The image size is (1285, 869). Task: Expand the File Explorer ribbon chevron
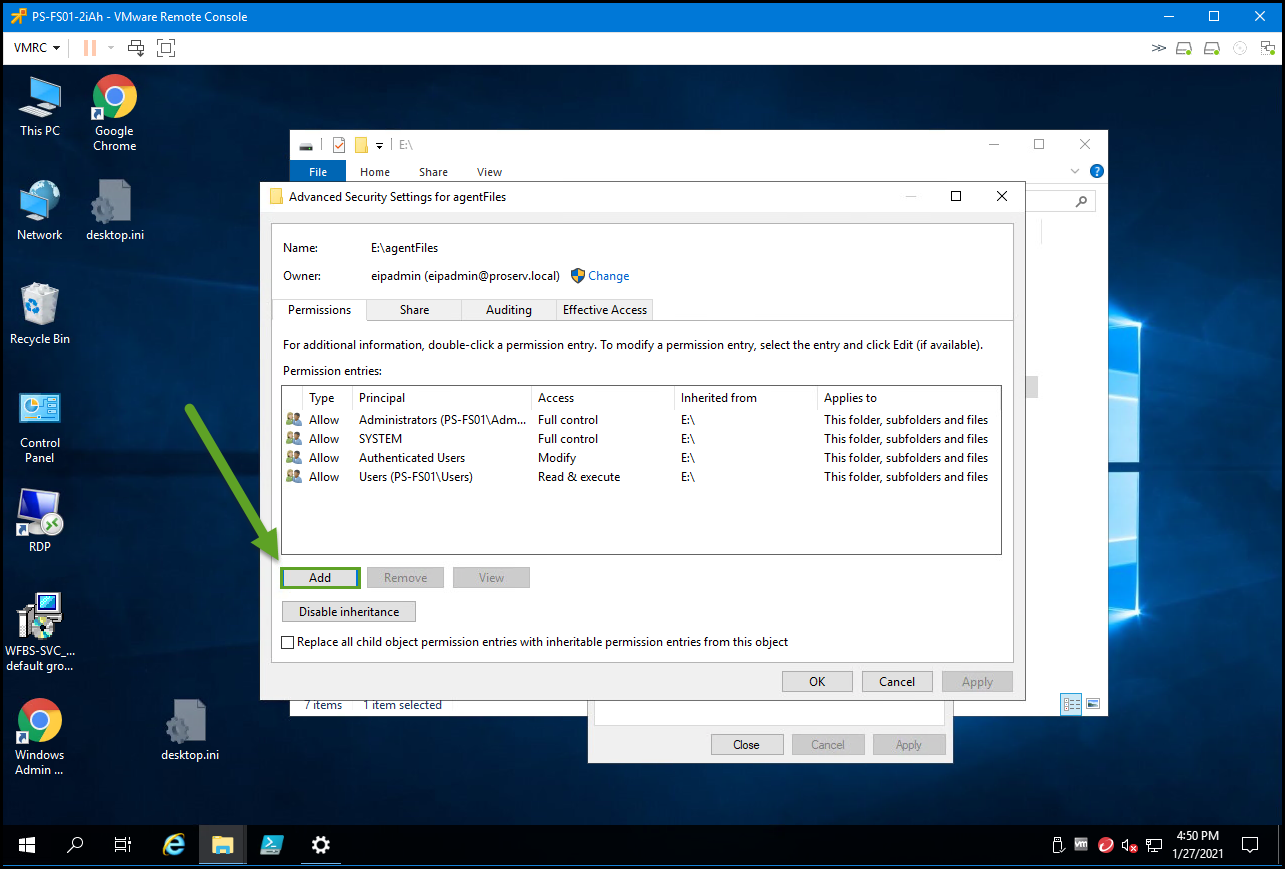pyautogui.click(x=1075, y=171)
